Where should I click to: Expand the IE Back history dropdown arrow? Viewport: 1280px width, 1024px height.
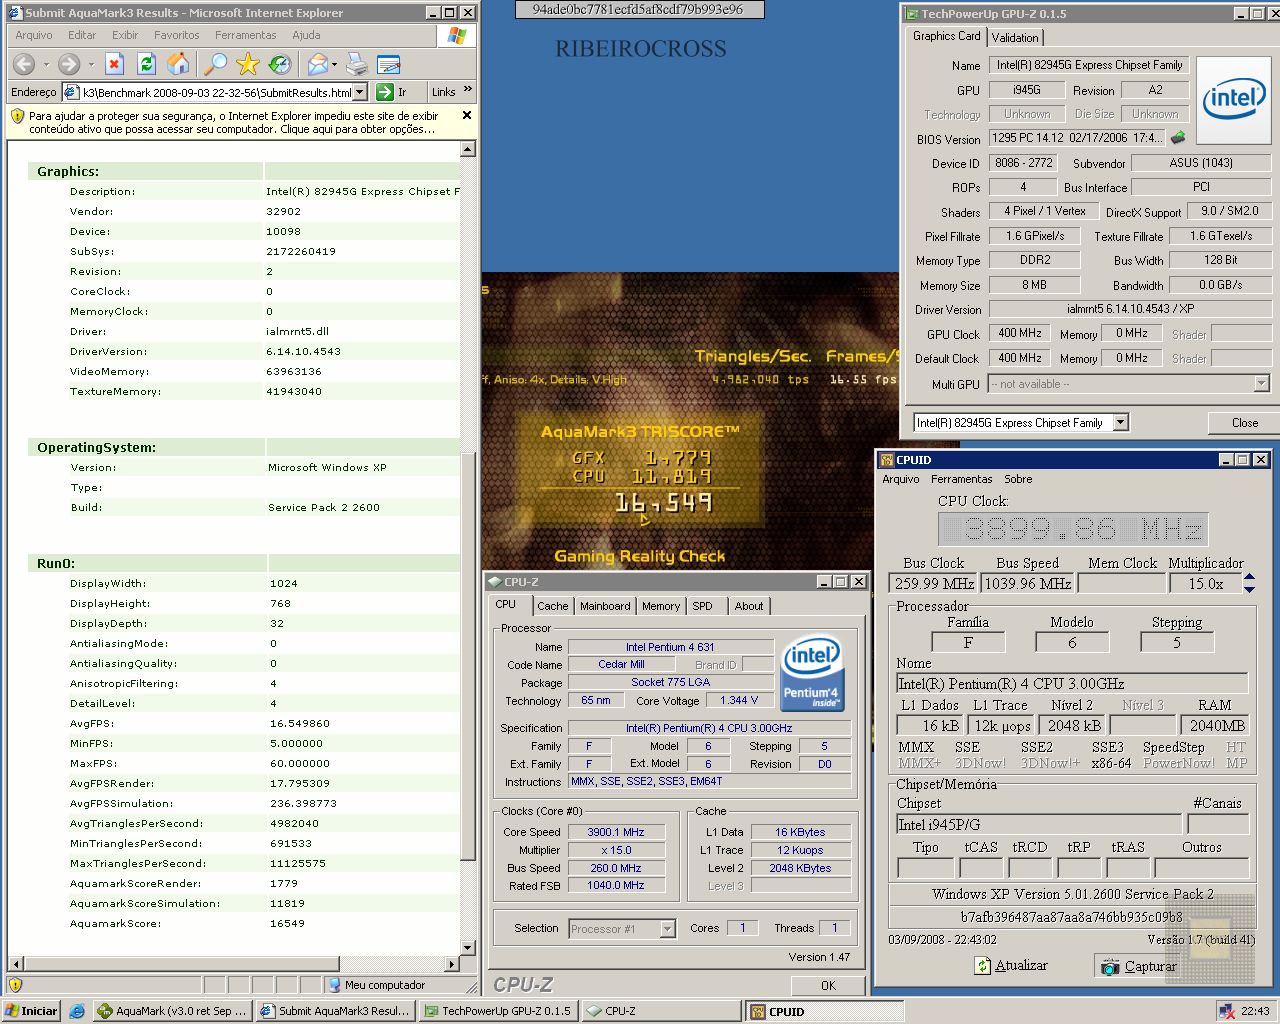tap(45, 65)
